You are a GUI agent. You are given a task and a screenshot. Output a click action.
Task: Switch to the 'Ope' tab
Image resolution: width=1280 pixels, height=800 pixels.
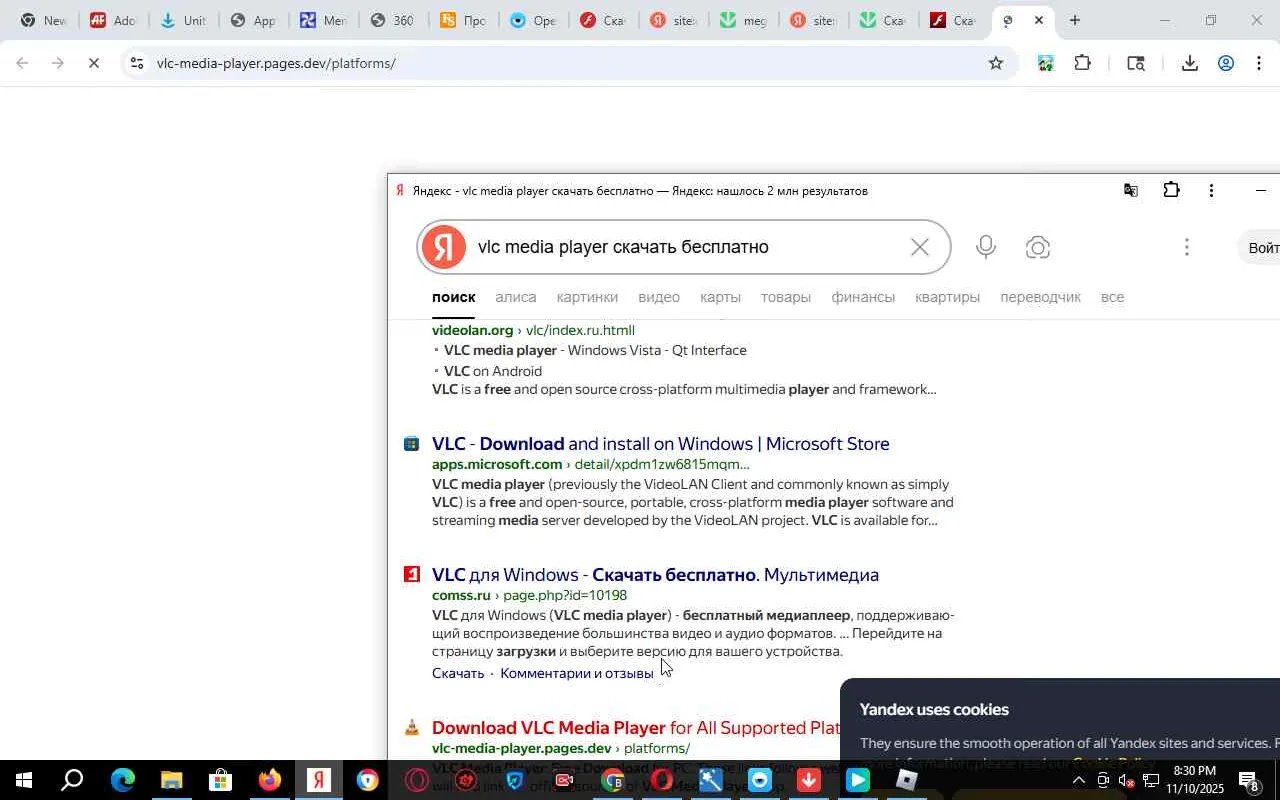point(532,20)
